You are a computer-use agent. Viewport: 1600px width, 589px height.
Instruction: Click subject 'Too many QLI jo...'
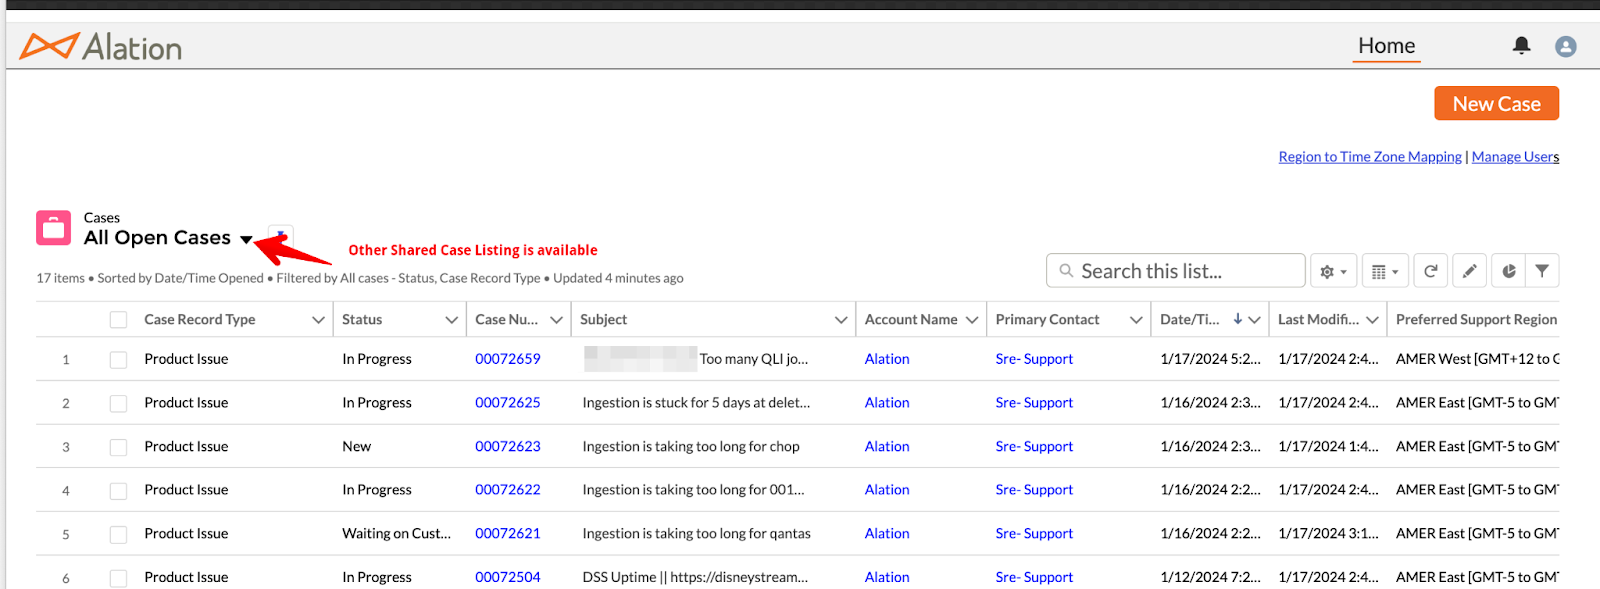tap(754, 359)
